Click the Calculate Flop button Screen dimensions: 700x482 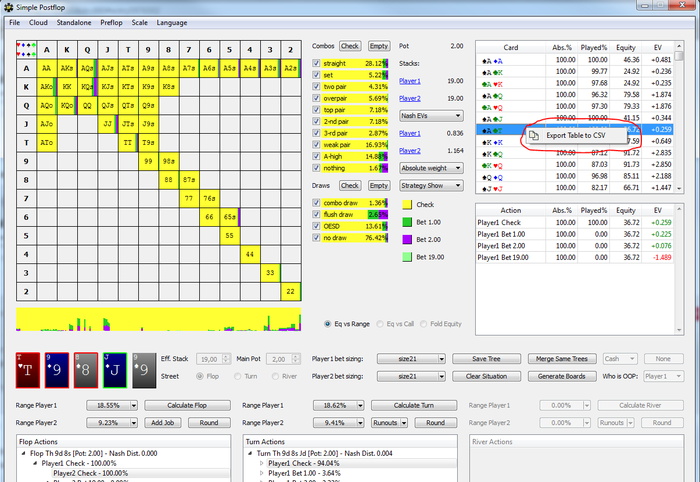pos(187,405)
